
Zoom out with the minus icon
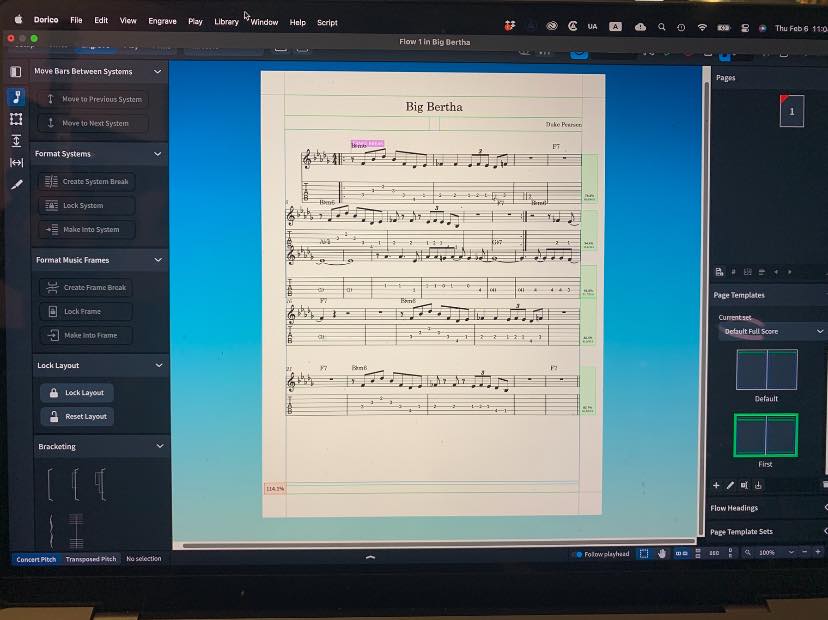pos(805,552)
